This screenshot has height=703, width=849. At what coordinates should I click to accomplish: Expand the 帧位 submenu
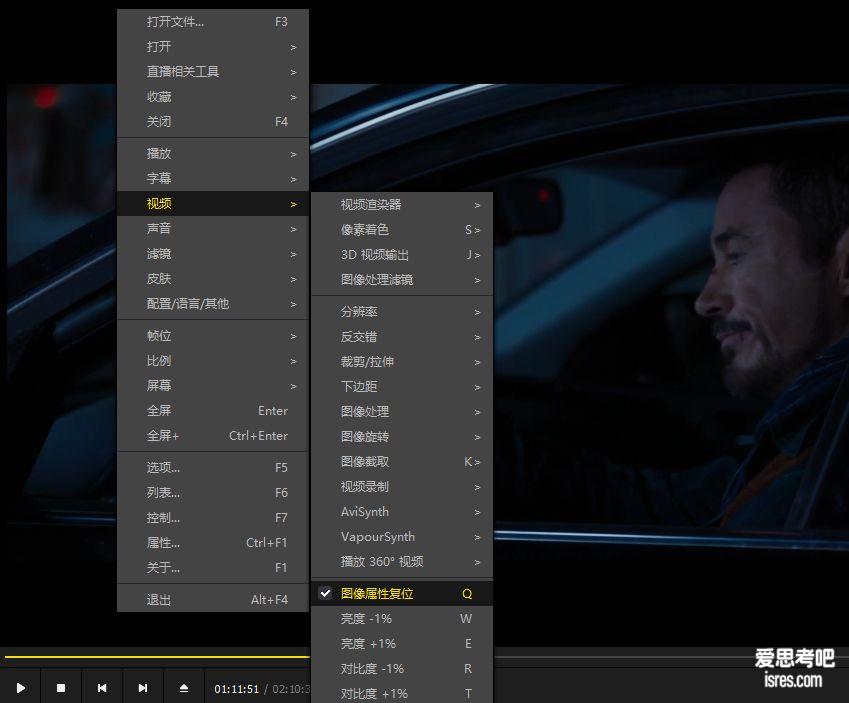point(213,336)
